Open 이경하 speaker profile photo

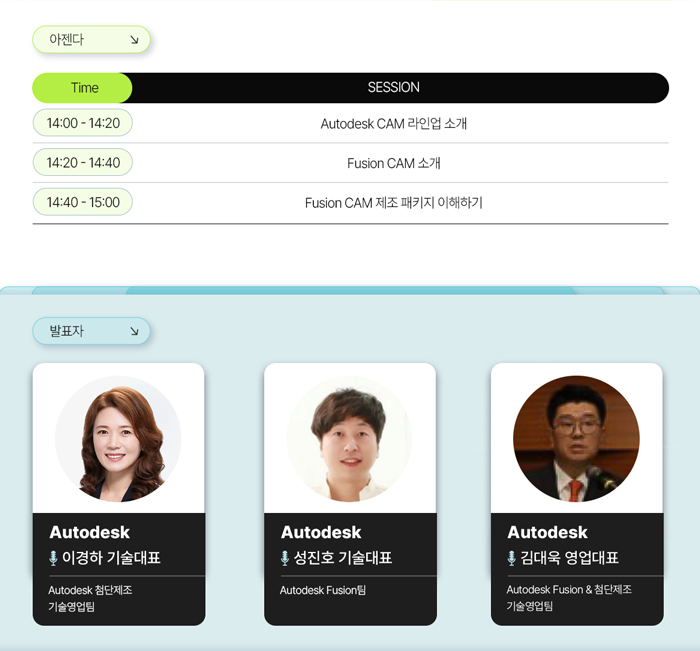(118, 439)
